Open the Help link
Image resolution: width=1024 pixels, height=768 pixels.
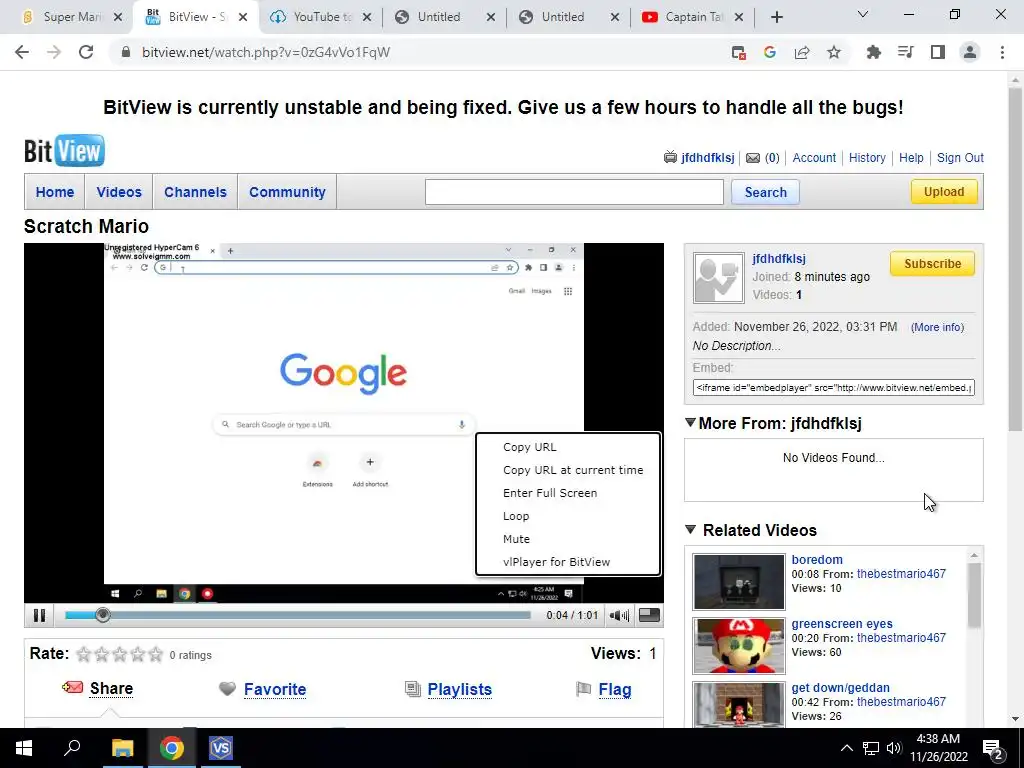(x=911, y=157)
